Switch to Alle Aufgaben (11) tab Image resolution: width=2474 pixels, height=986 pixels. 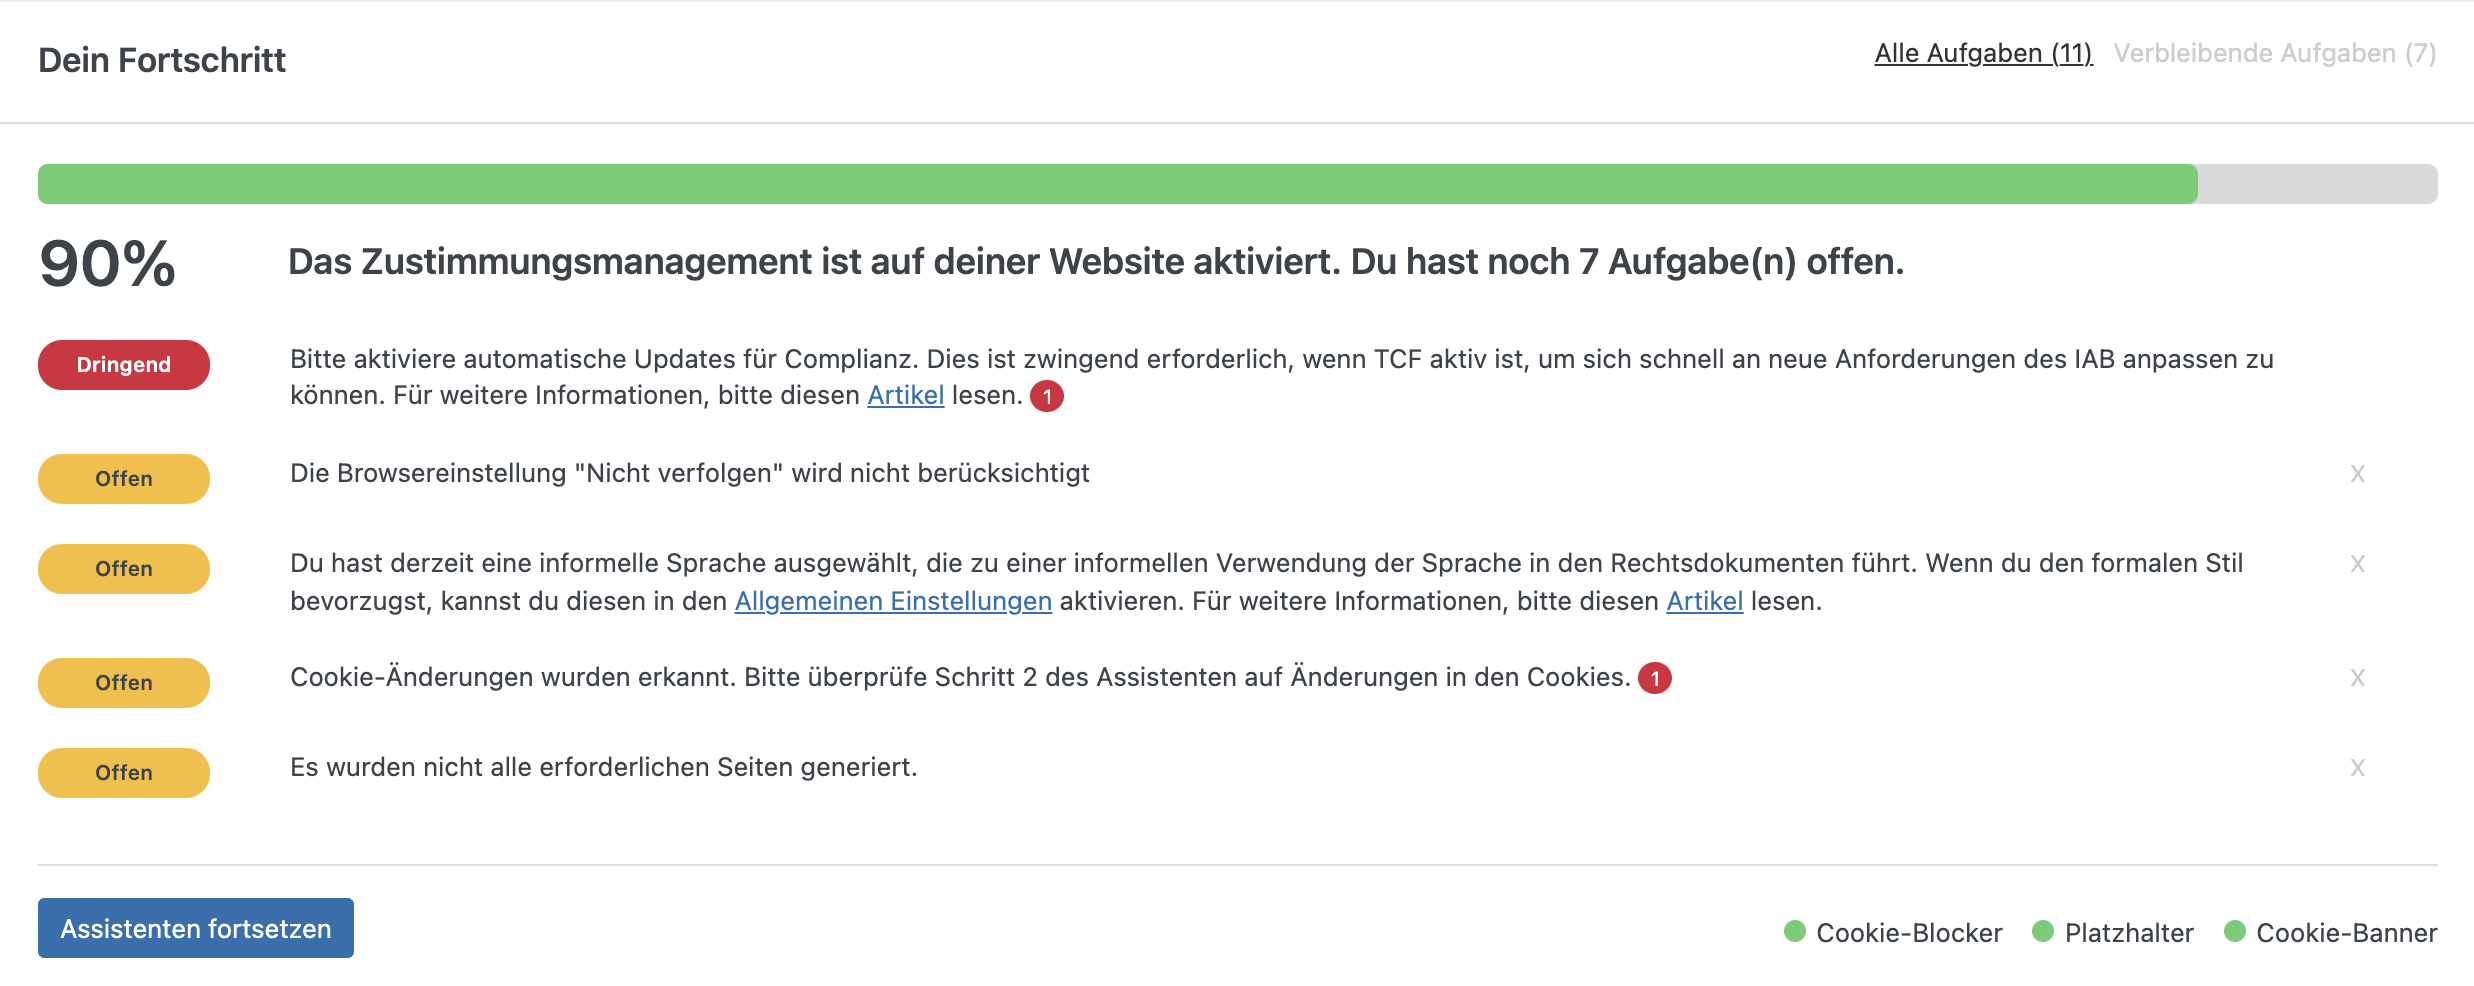[1983, 54]
